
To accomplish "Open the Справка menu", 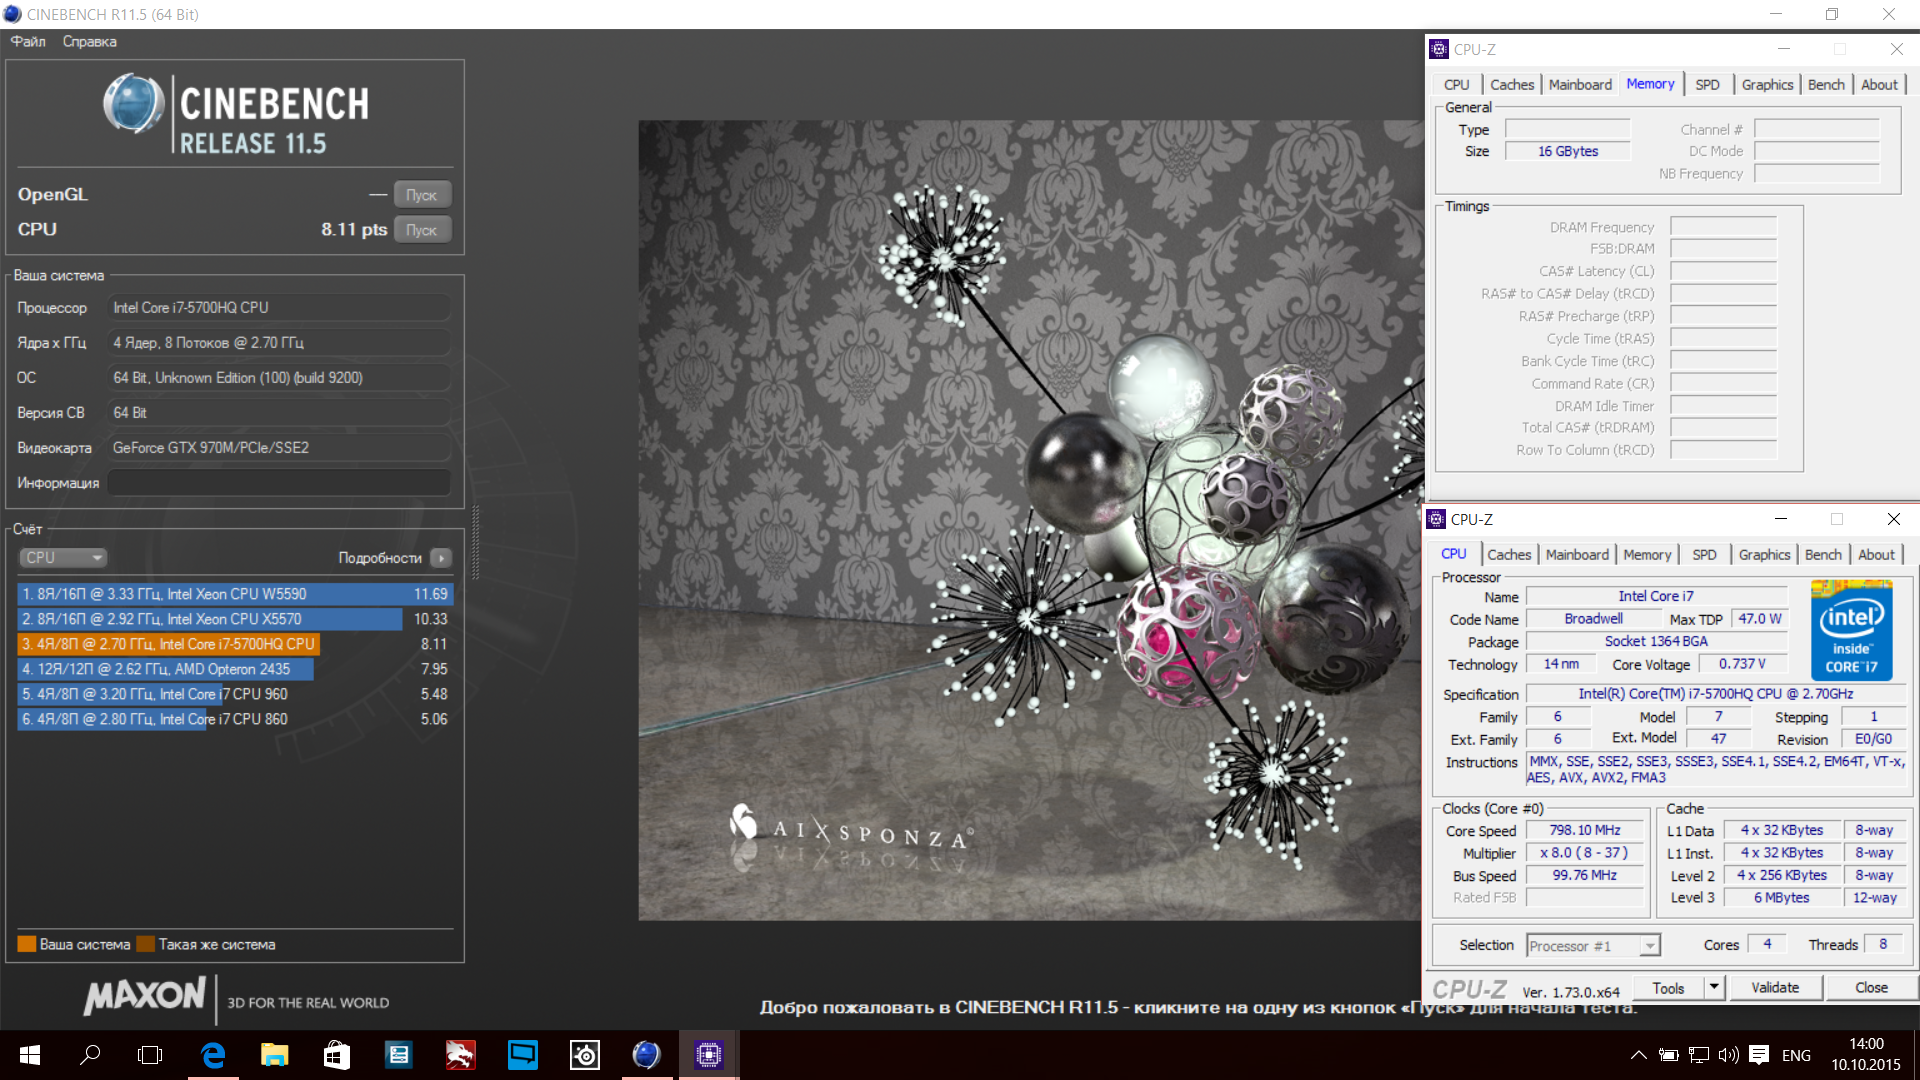I will (89, 41).
